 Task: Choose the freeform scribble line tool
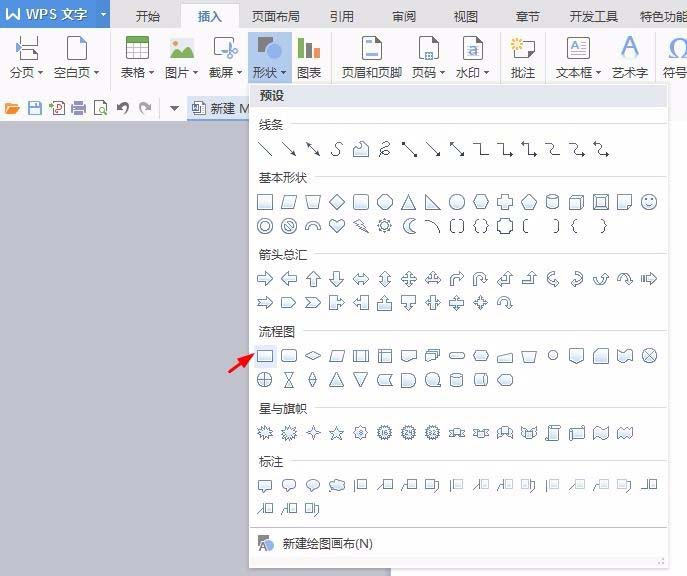coord(384,149)
